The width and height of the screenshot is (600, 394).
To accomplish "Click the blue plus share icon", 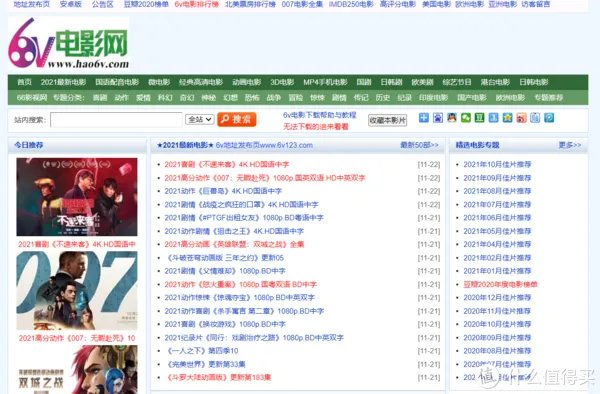I will [423, 118].
